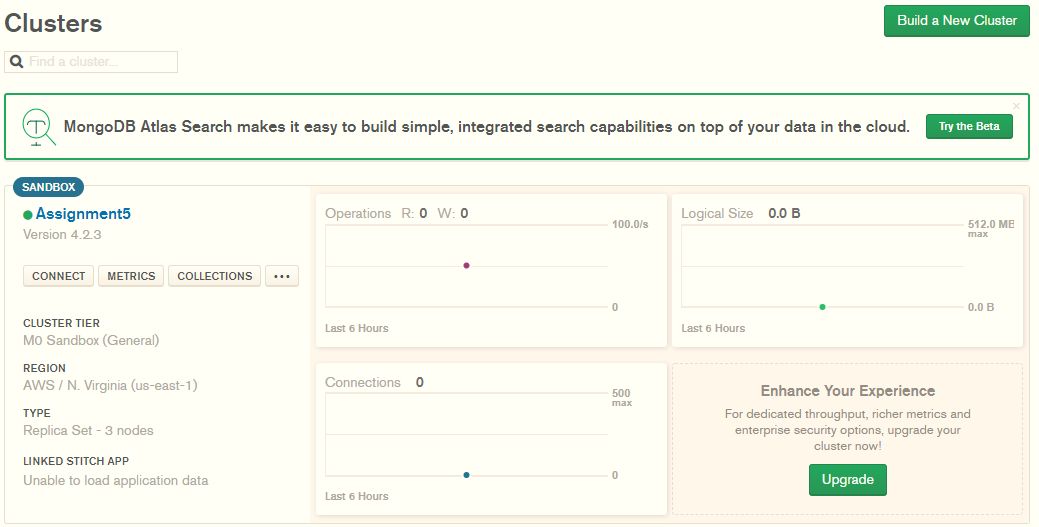Click the magnifier icon in cluster search
Screen dimensions: 1039x527
pos(17,62)
